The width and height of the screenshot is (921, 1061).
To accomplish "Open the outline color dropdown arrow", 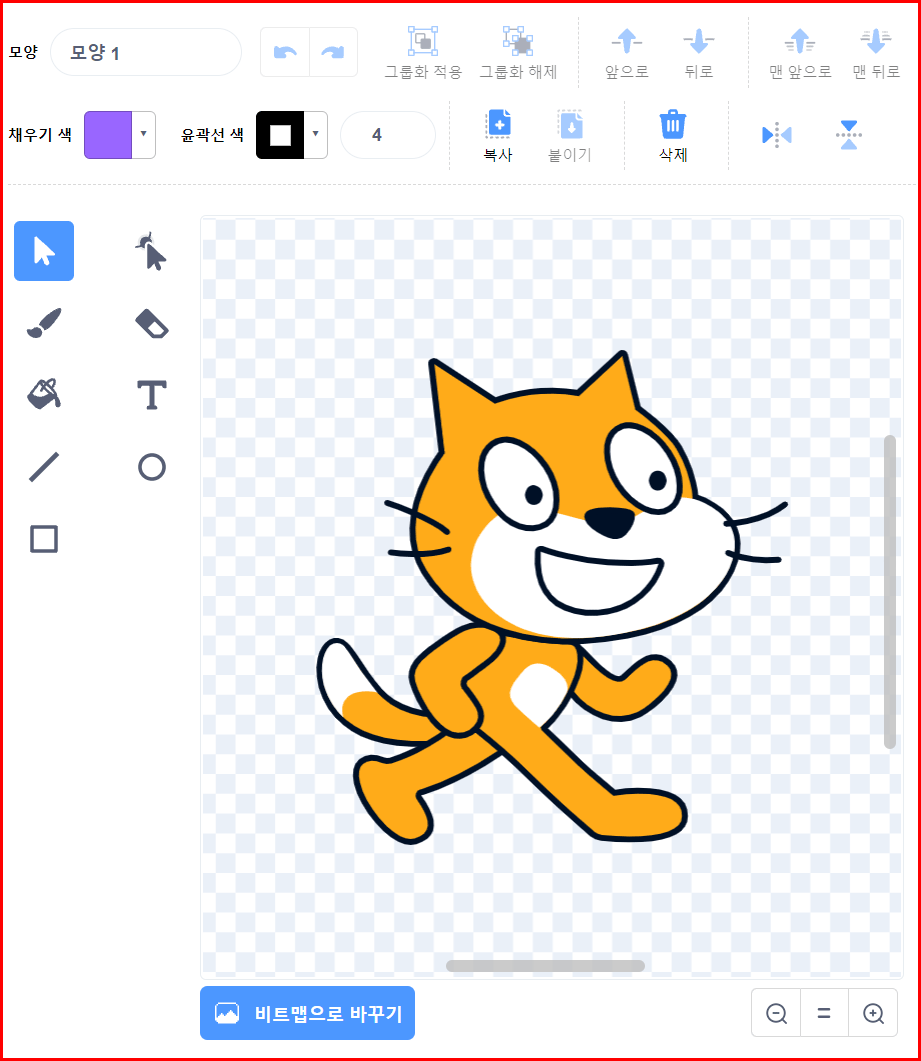I will pos(315,135).
